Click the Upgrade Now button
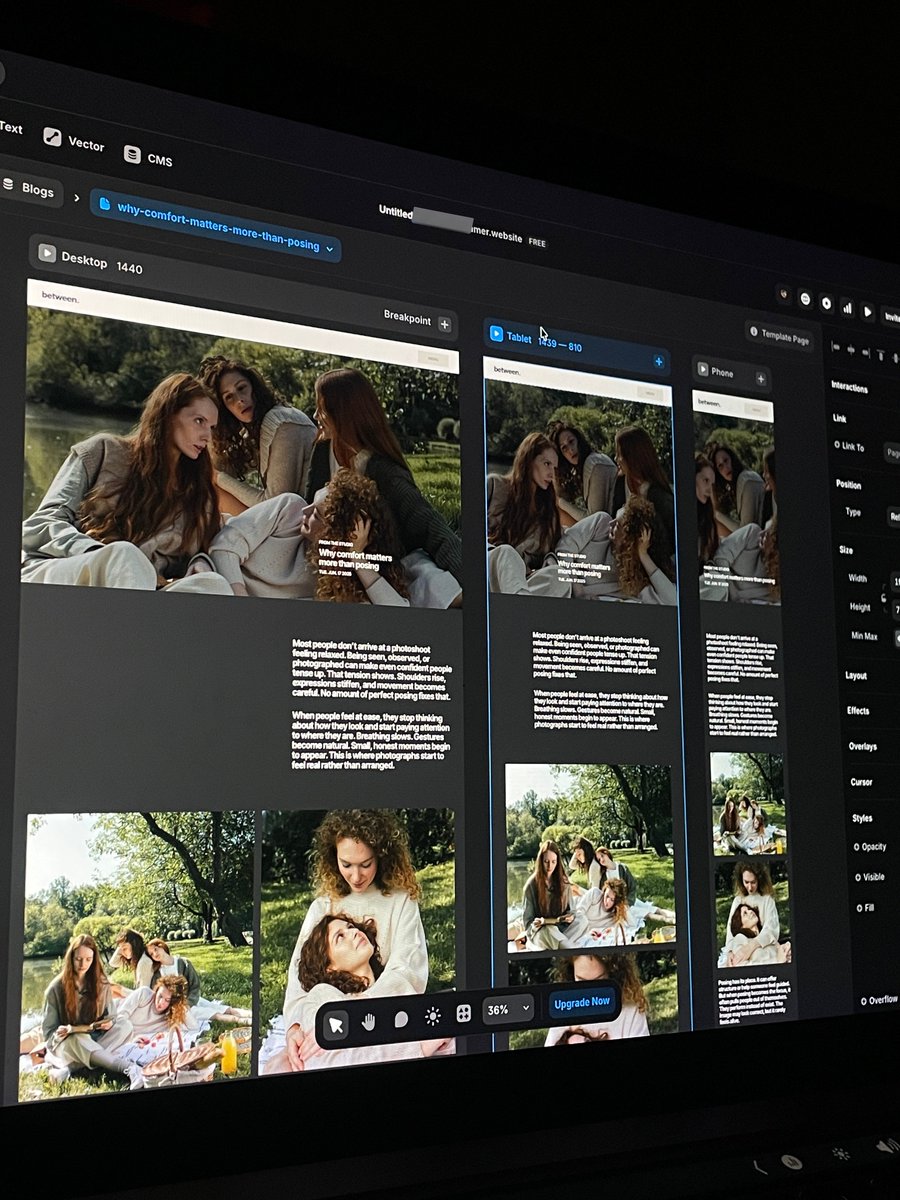Image resolution: width=900 pixels, height=1200 pixels. pos(581,1002)
